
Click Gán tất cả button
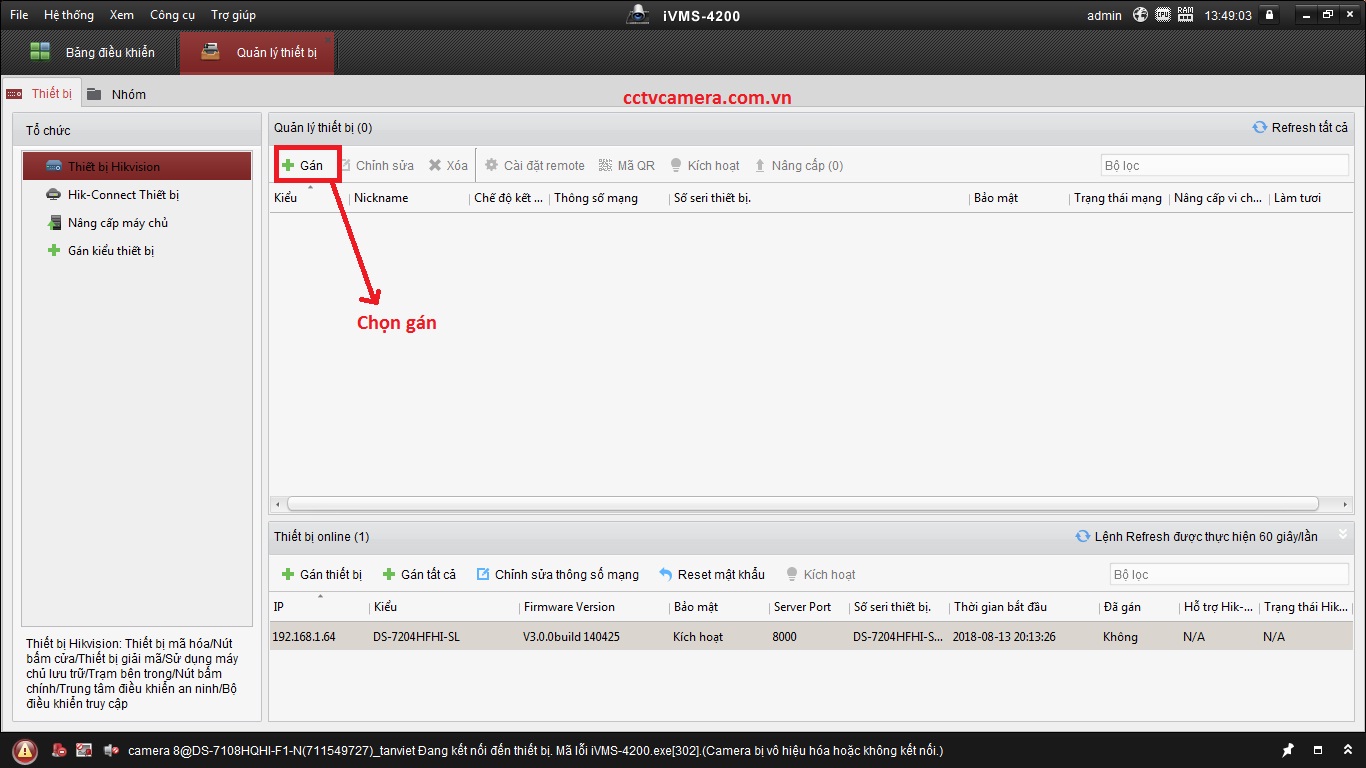(x=419, y=574)
